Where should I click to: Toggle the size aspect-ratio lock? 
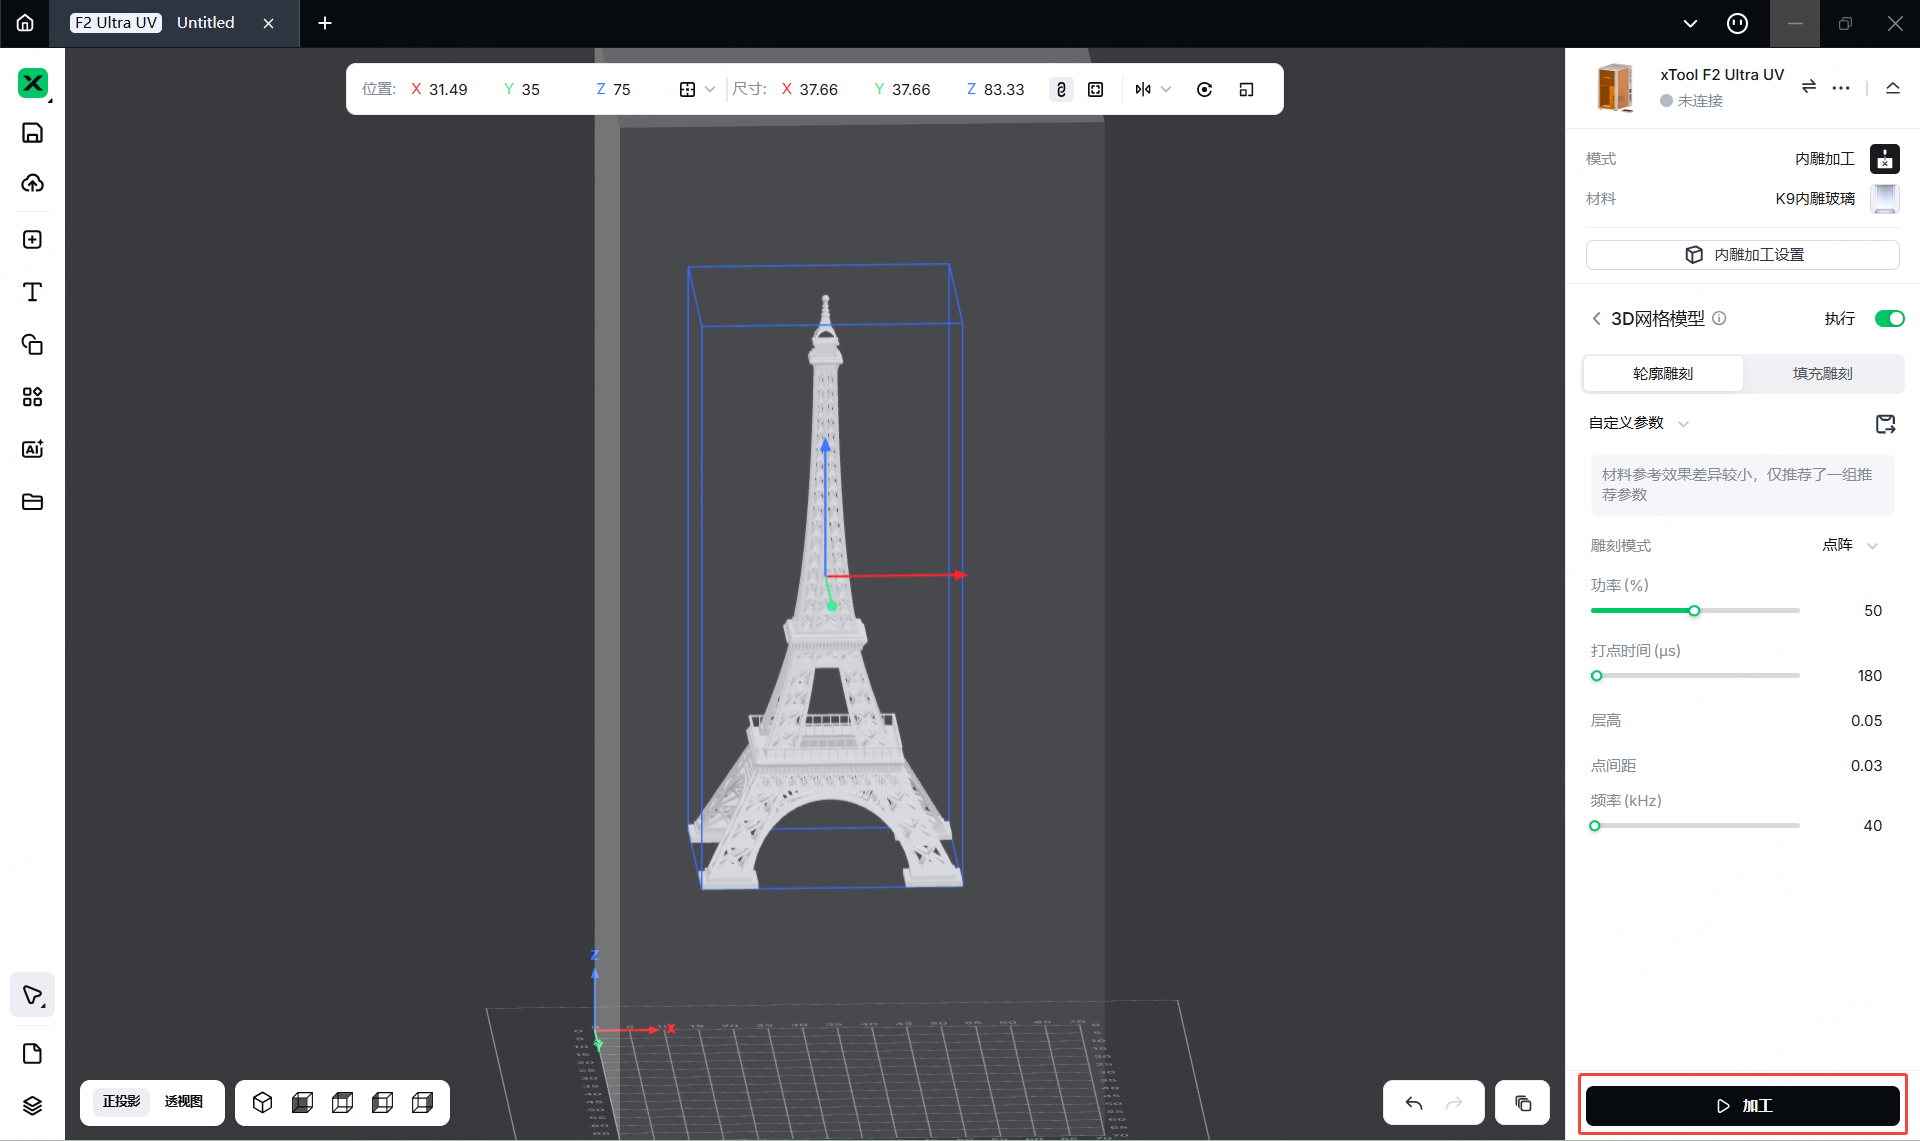click(1061, 89)
